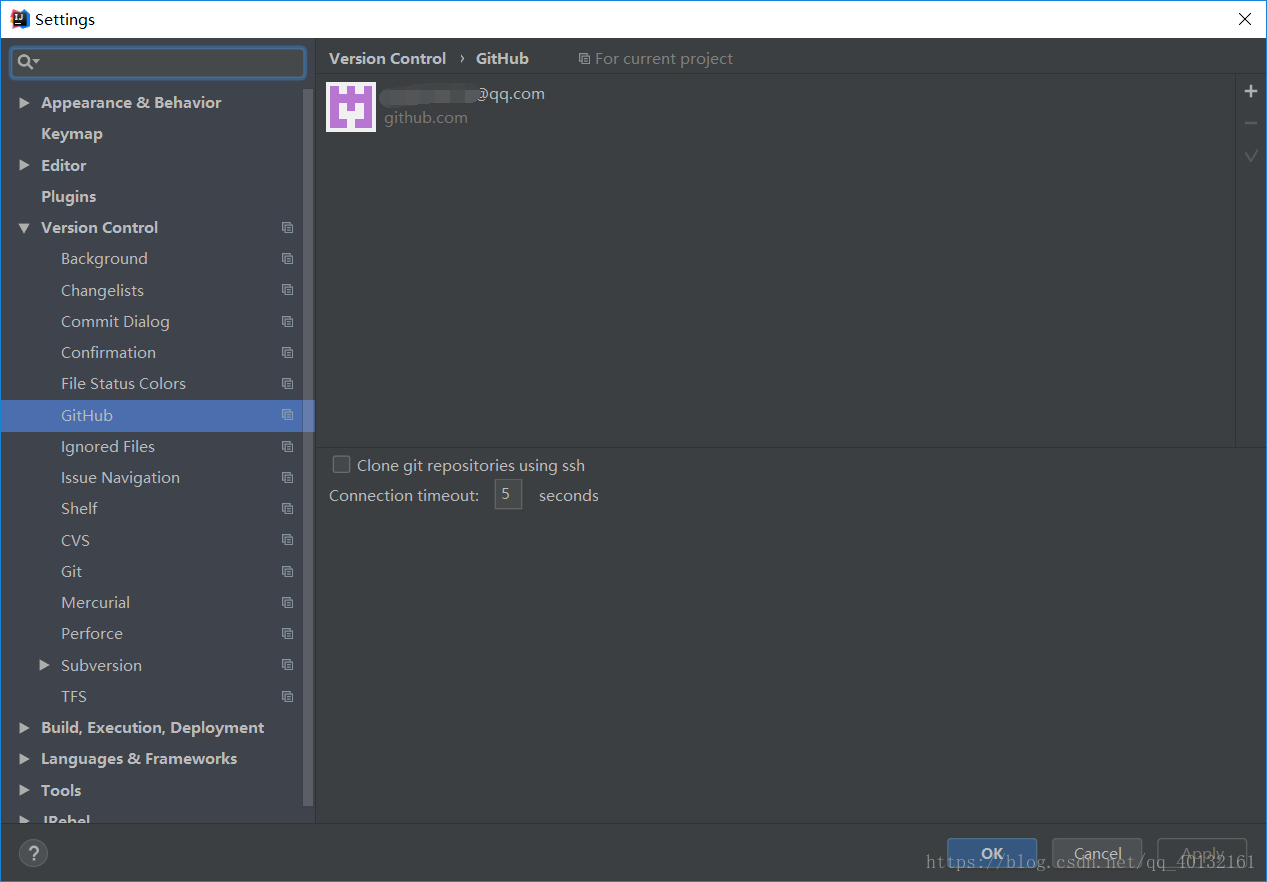Click the IntelliJ logo in title bar
1267x882 pixels.
[x=19, y=19]
